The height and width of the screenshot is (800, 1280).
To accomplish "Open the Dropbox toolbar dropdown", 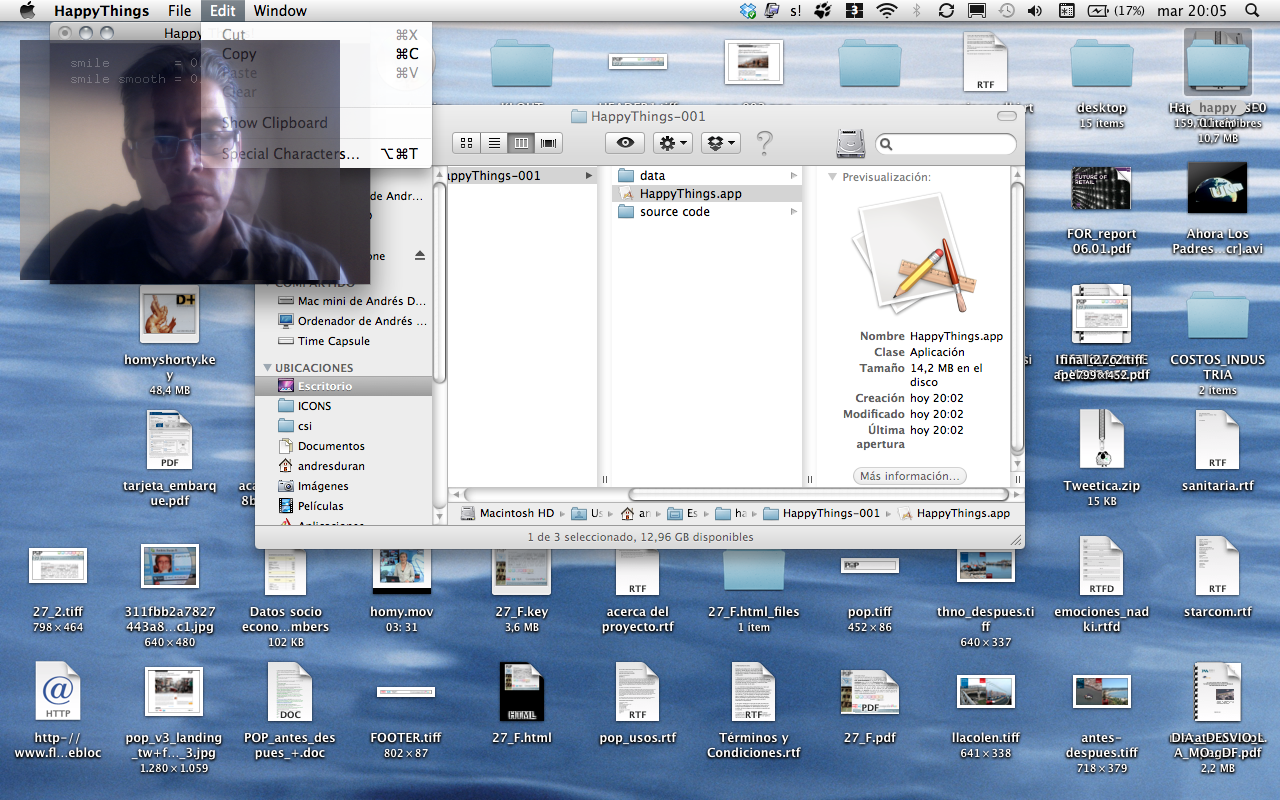I will (x=720, y=143).
